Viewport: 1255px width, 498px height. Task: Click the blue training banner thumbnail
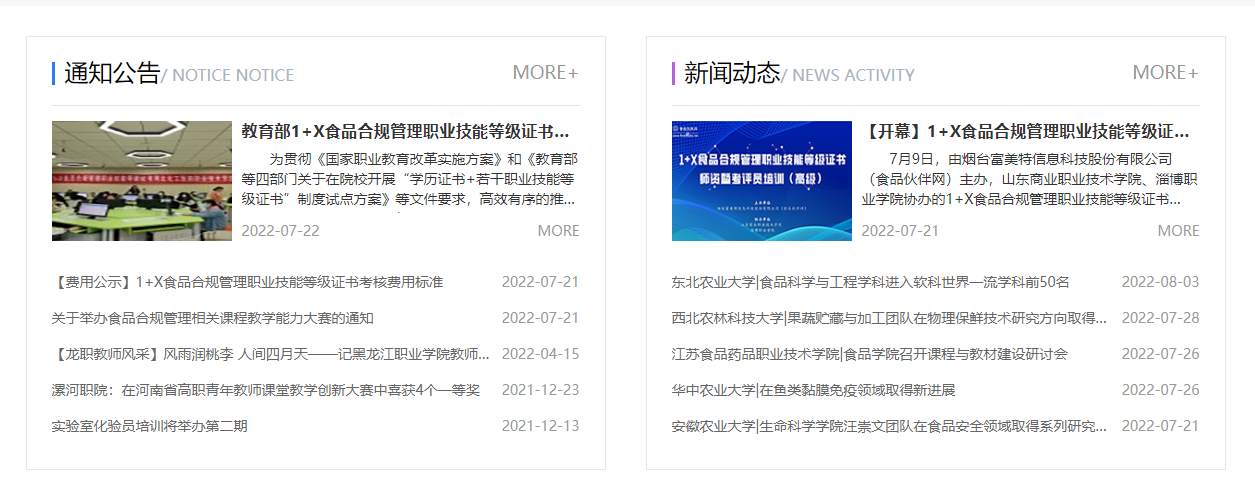[x=761, y=181]
